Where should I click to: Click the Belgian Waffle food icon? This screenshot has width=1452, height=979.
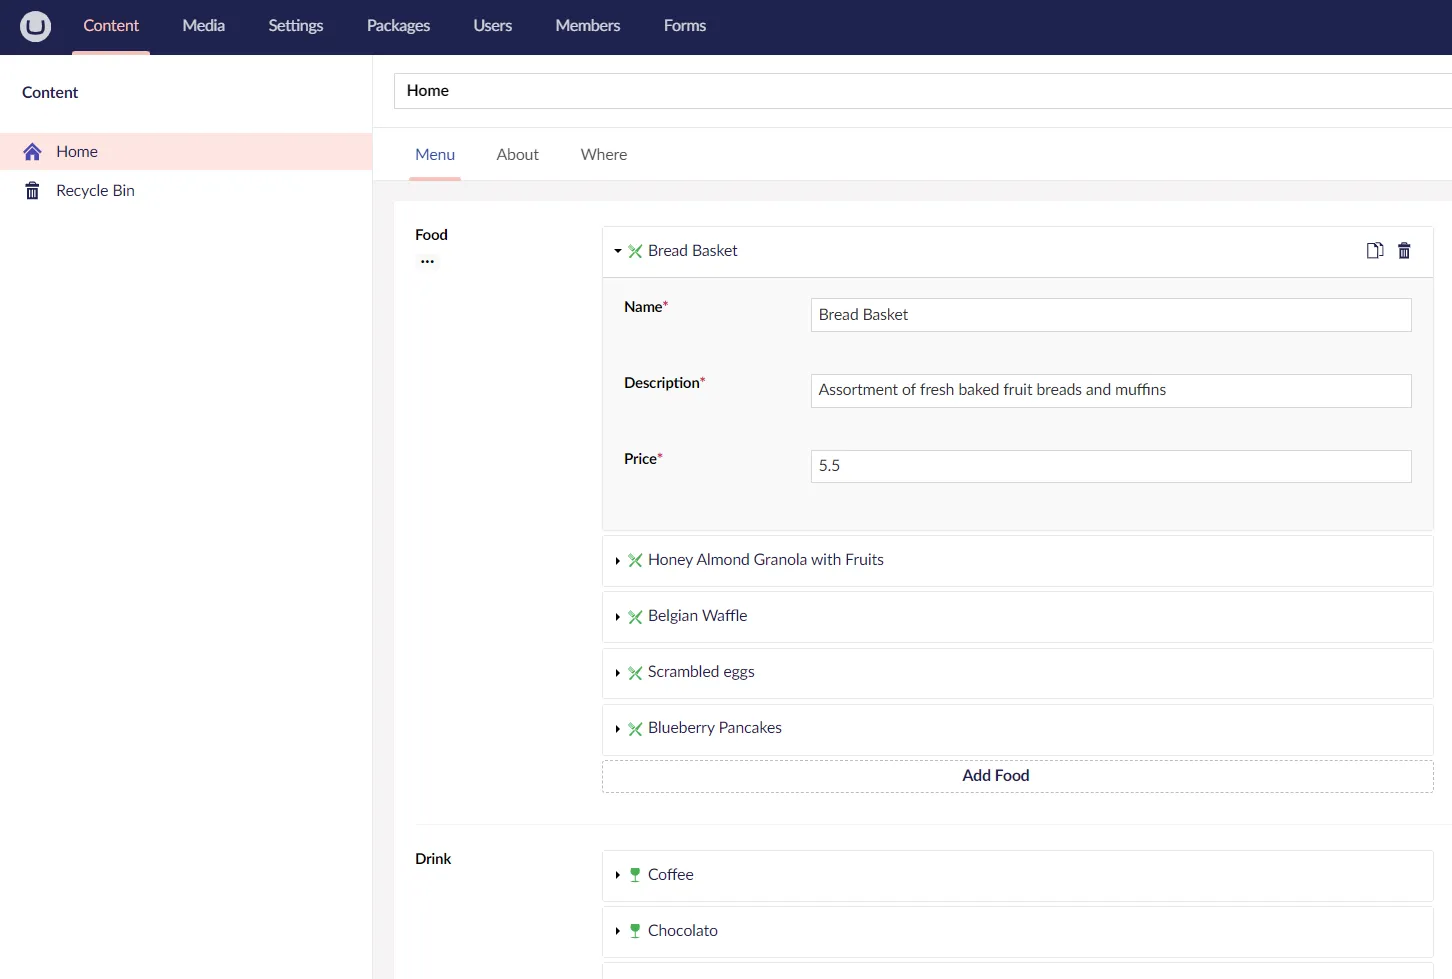click(635, 617)
